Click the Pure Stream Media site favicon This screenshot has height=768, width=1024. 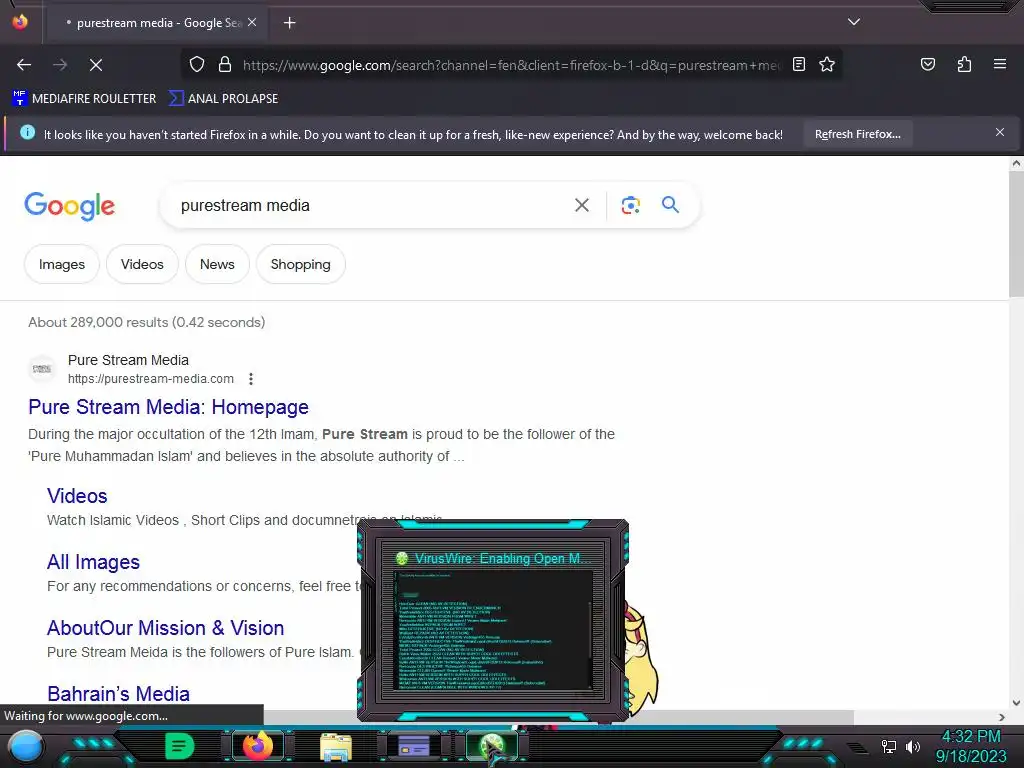pos(42,369)
